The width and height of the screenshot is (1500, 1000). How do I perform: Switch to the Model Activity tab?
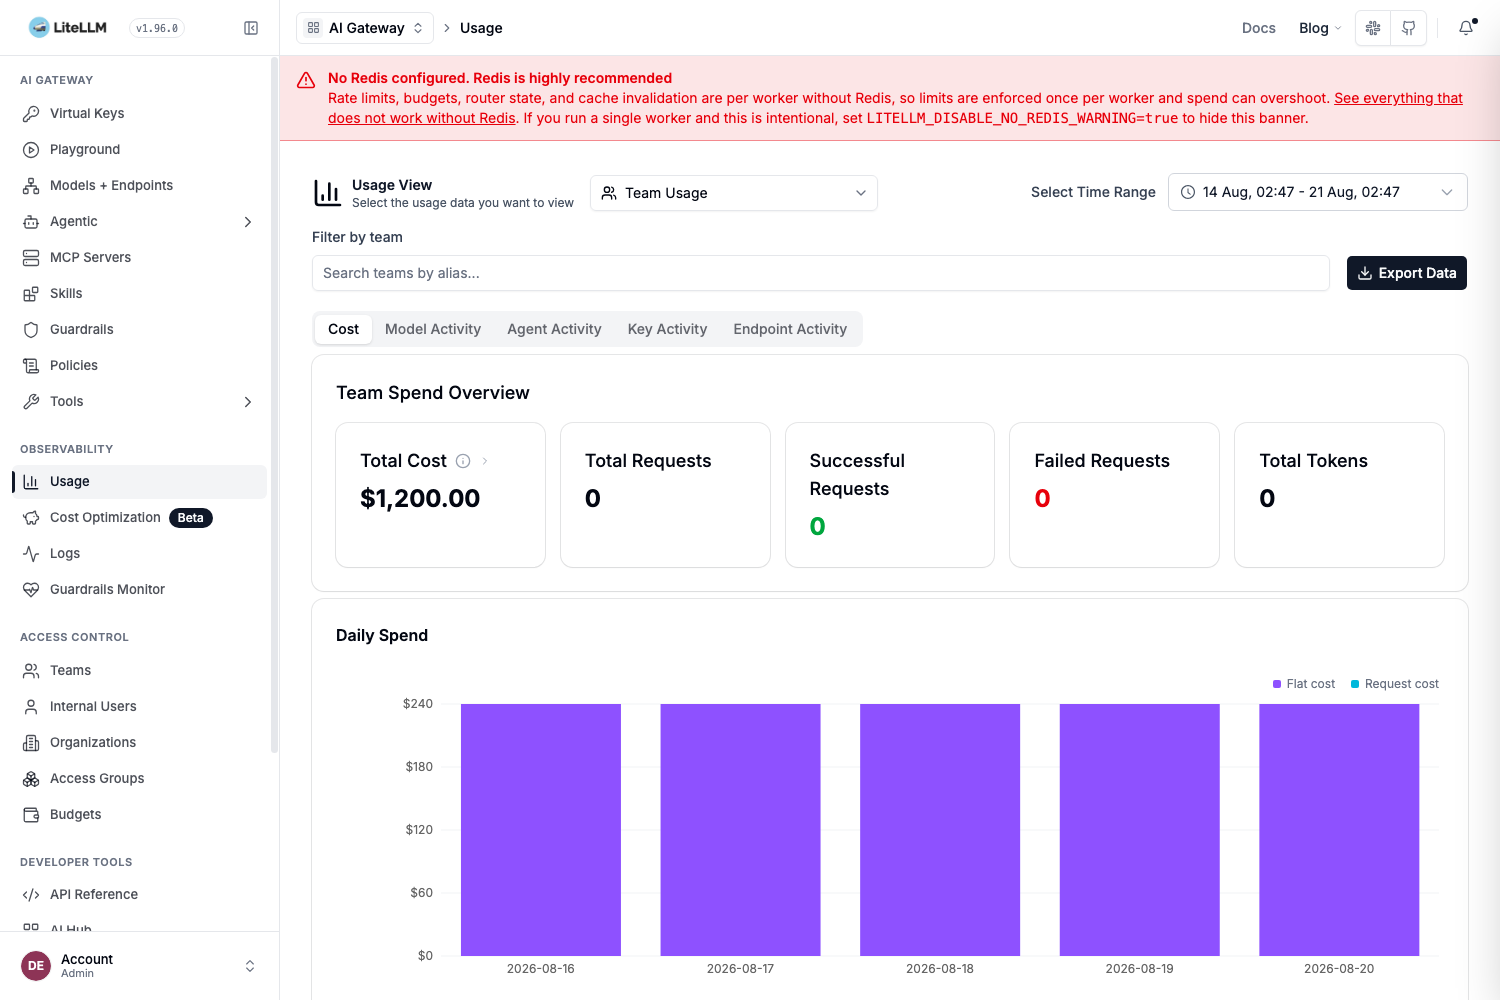(433, 329)
